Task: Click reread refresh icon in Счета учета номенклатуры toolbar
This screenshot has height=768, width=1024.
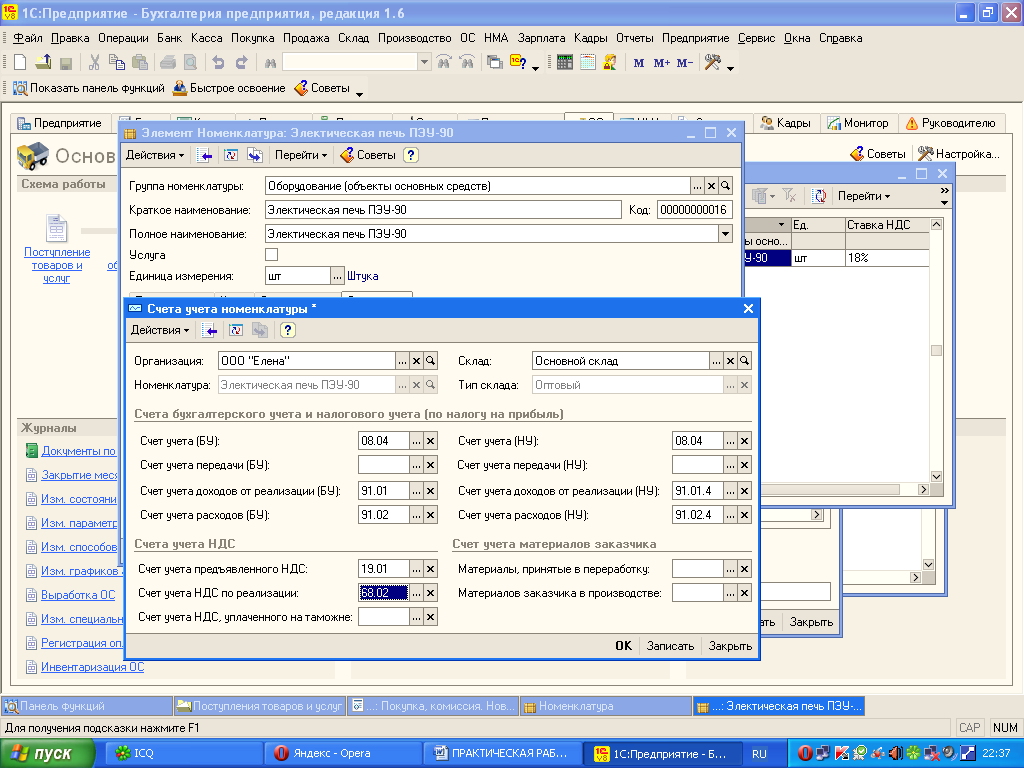Action: [236, 330]
